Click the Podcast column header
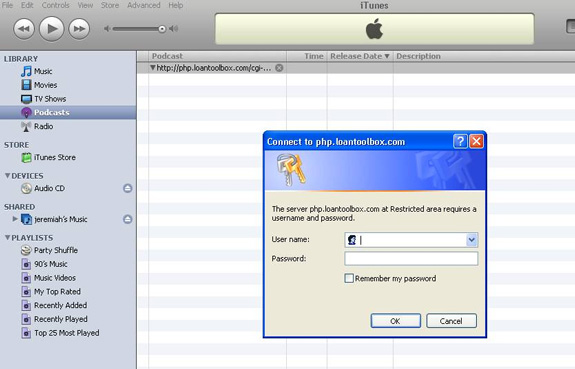Image resolution: width=575 pixels, height=369 pixels. (x=217, y=56)
